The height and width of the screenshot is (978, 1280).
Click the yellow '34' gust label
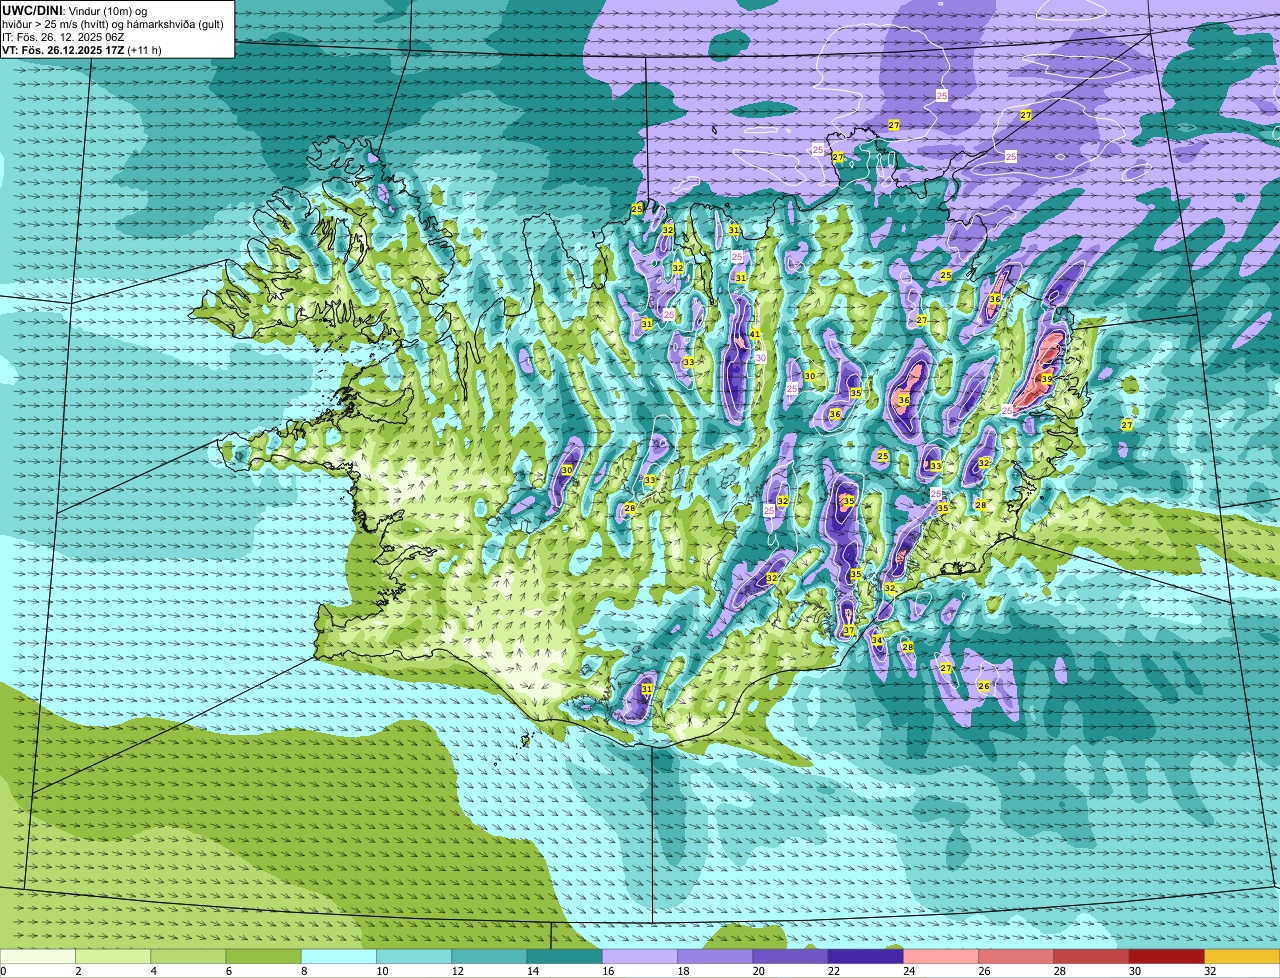pos(877,640)
